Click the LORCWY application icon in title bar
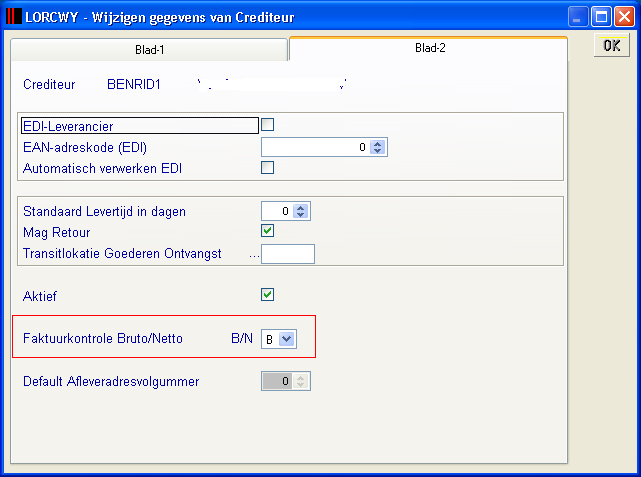641x477 pixels. pyautogui.click(x=14, y=17)
